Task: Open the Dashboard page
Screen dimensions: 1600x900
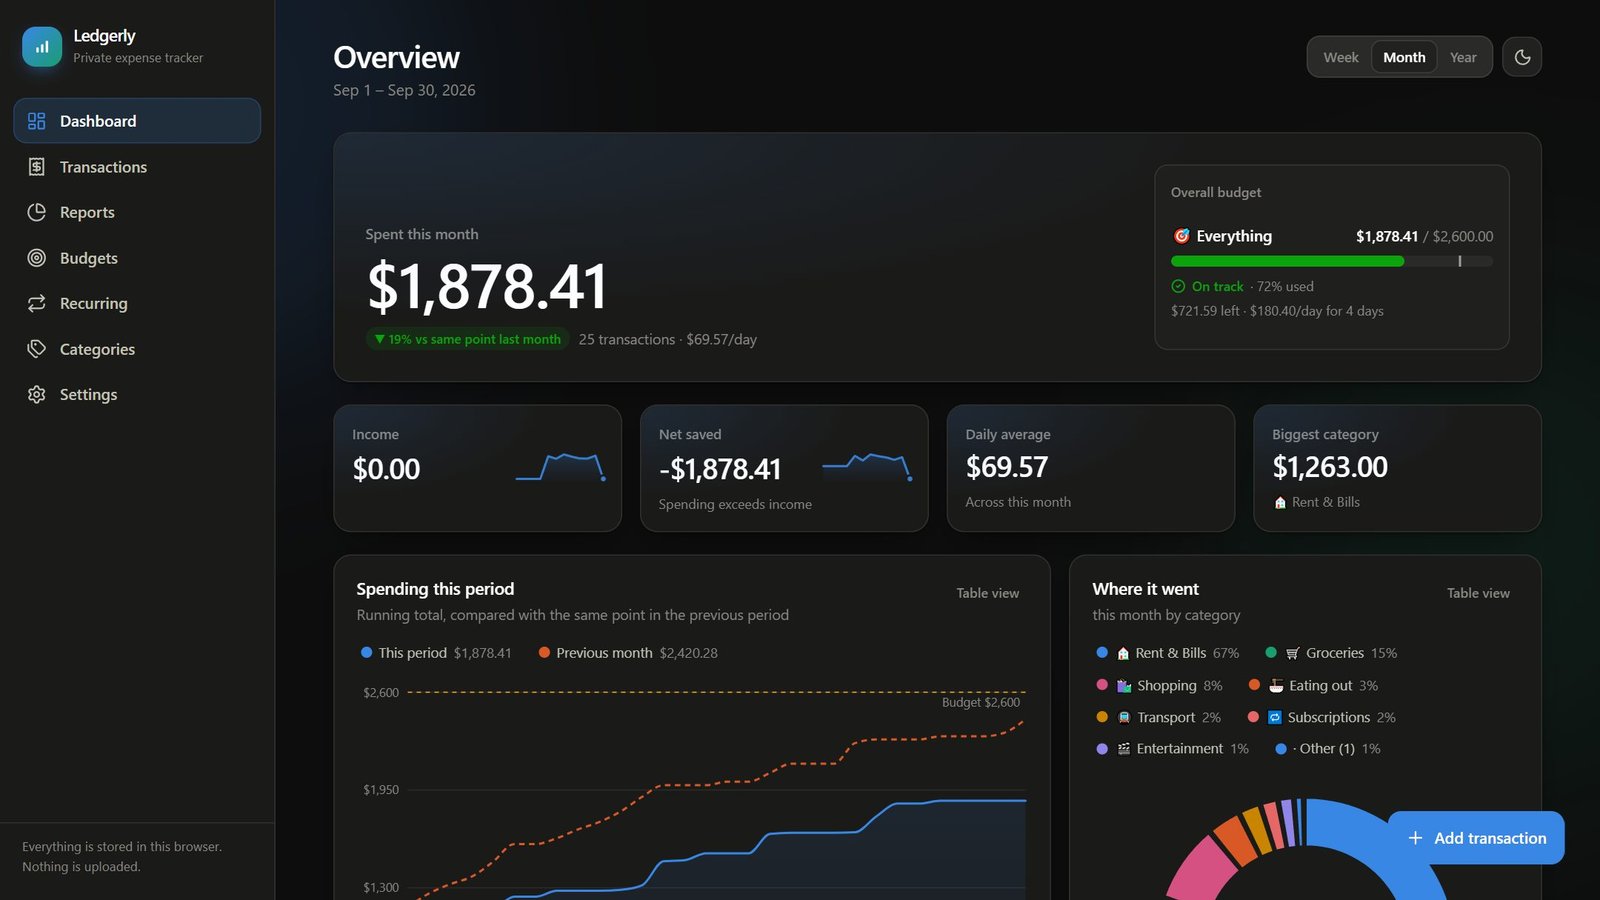Action: click(137, 121)
